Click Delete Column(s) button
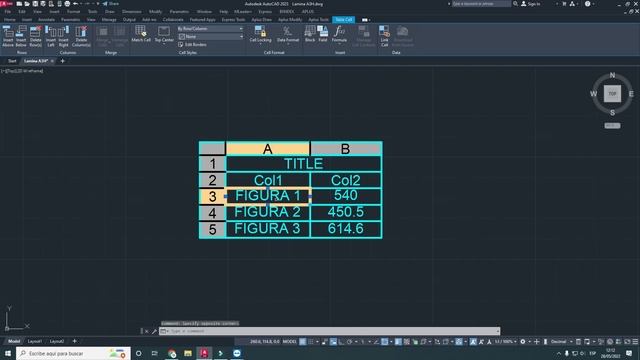 coord(81,36)
